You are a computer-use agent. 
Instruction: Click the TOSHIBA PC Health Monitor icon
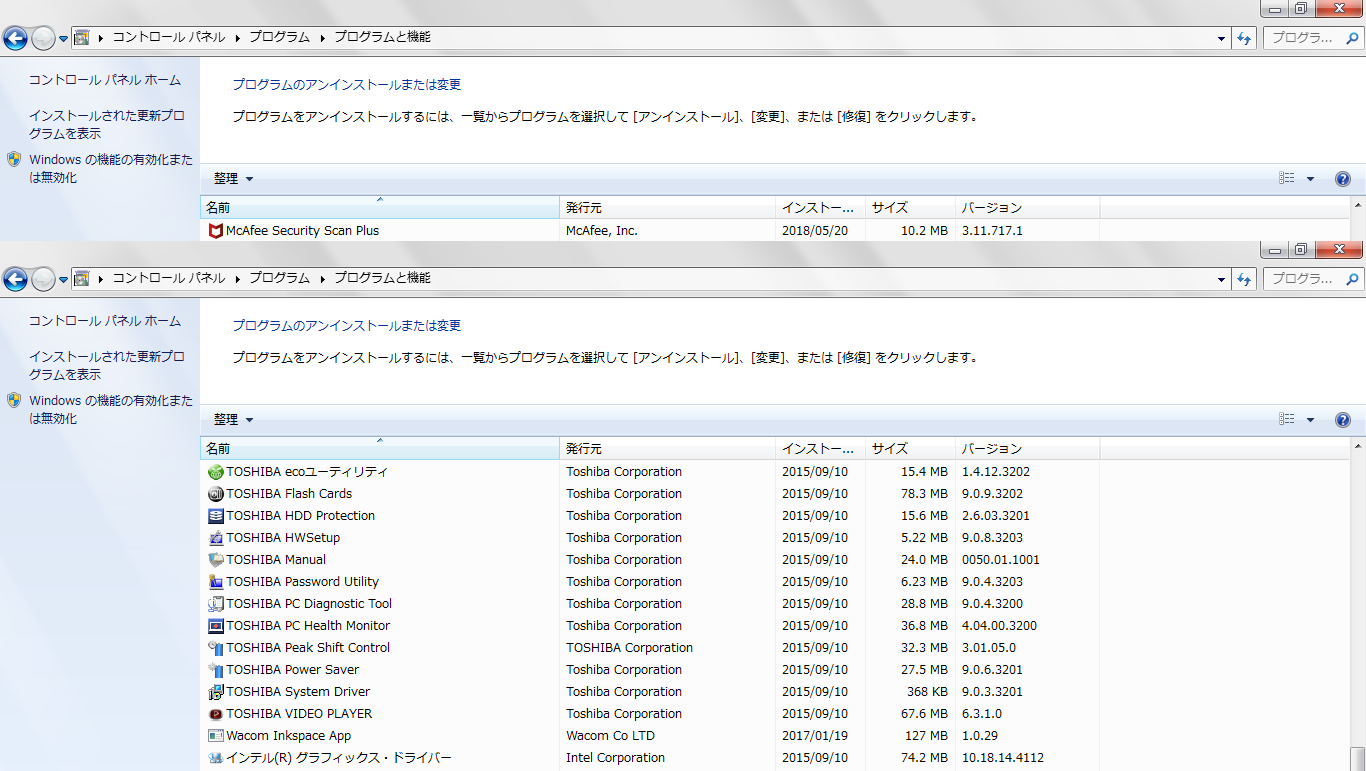tap(215, 626)
